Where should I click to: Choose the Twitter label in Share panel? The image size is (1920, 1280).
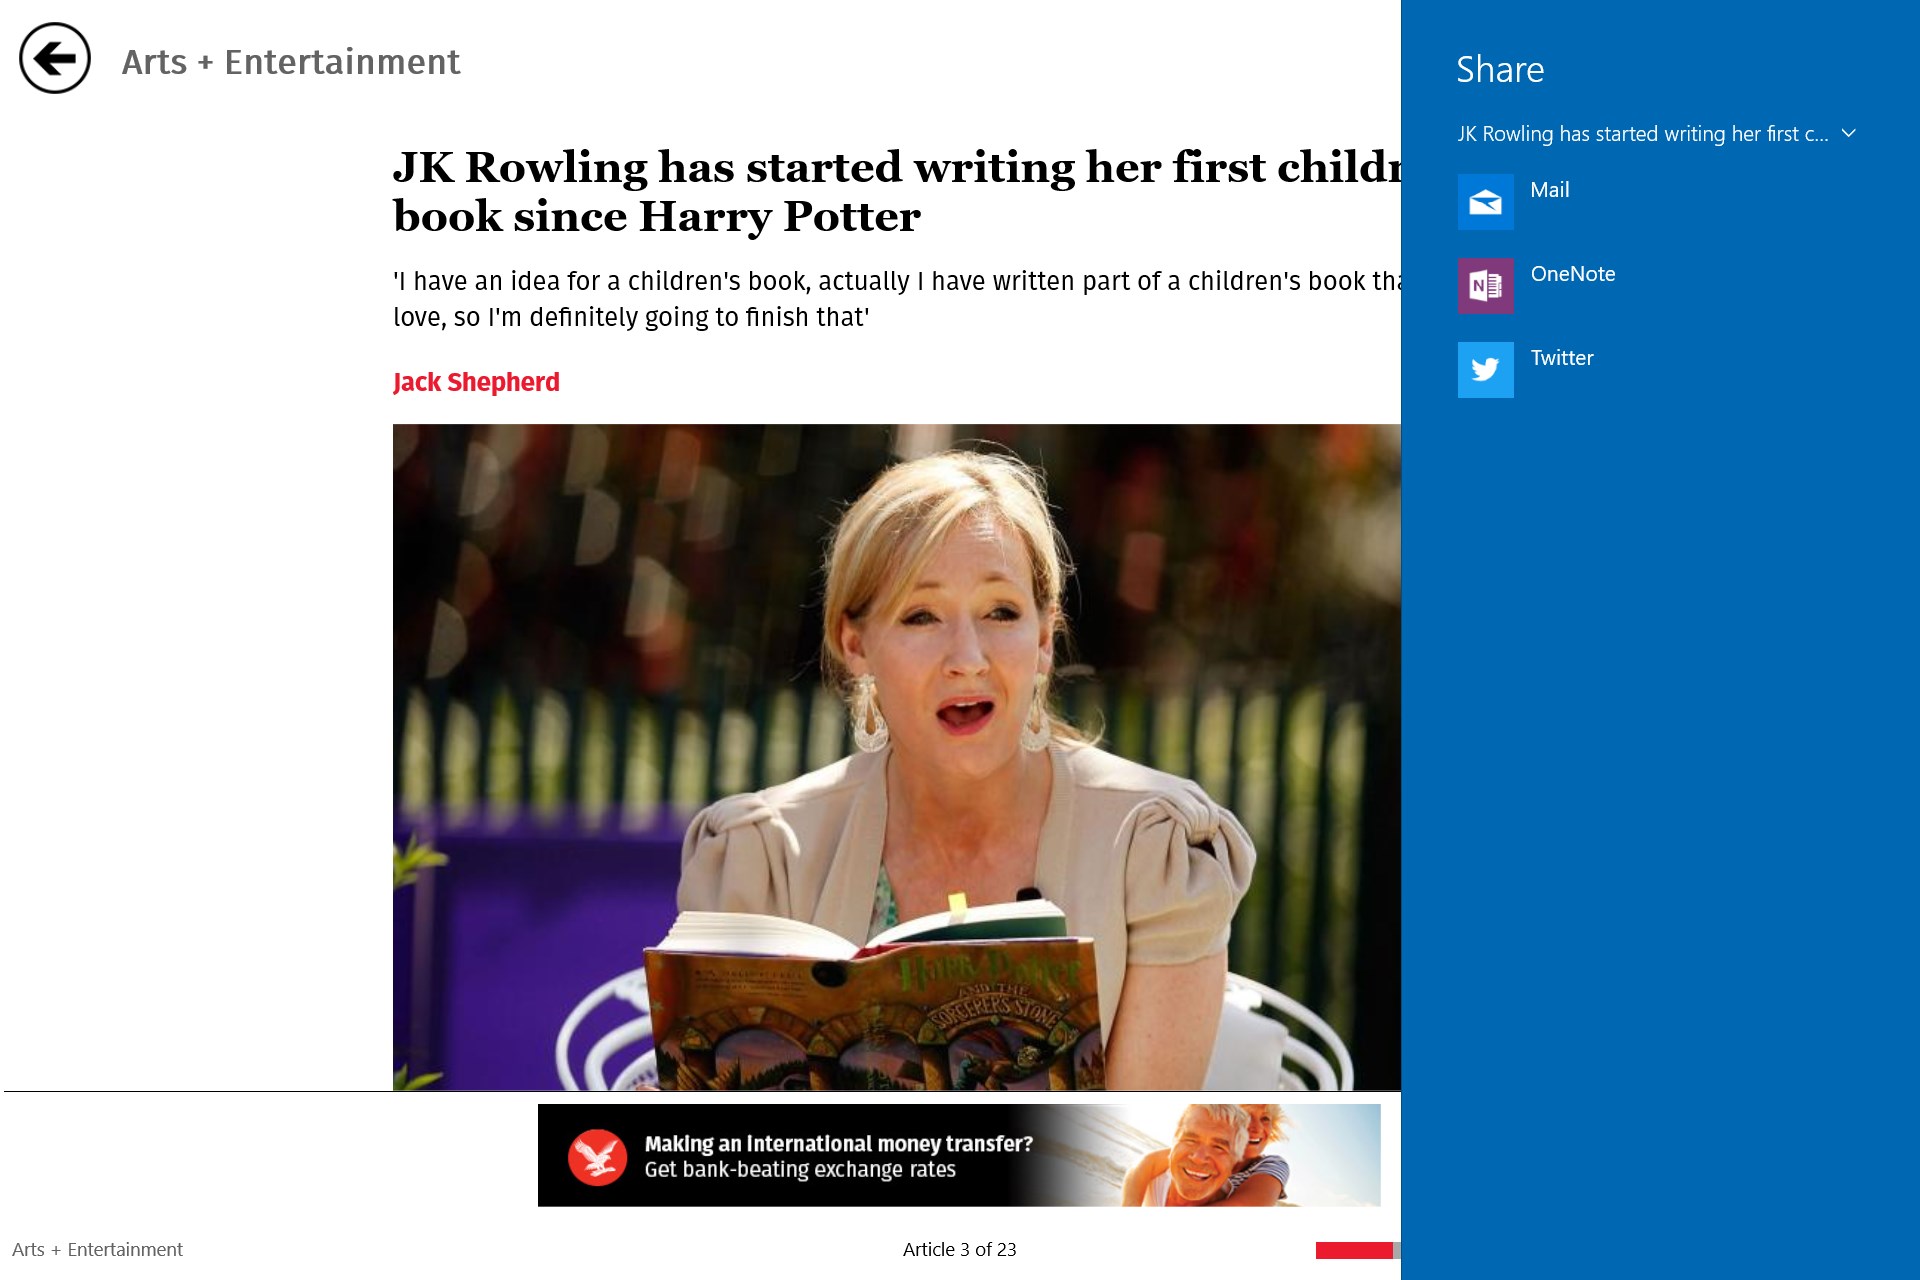1562,358
